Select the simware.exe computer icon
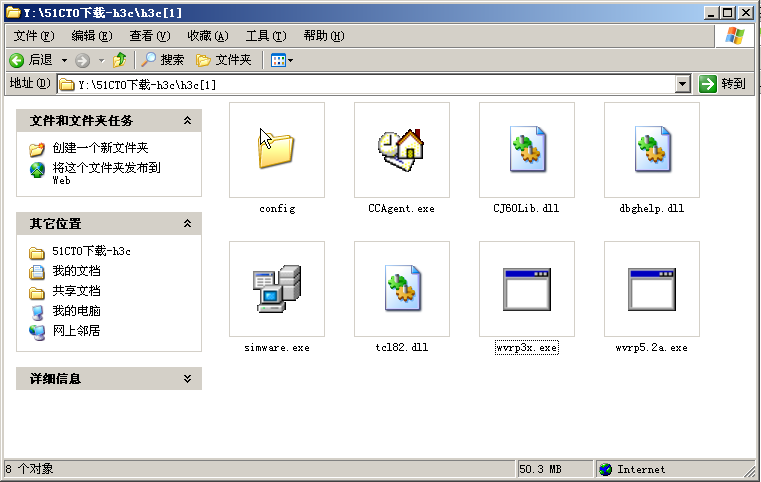The width and height of the screenshot is (761, 482). click(277, 289)
